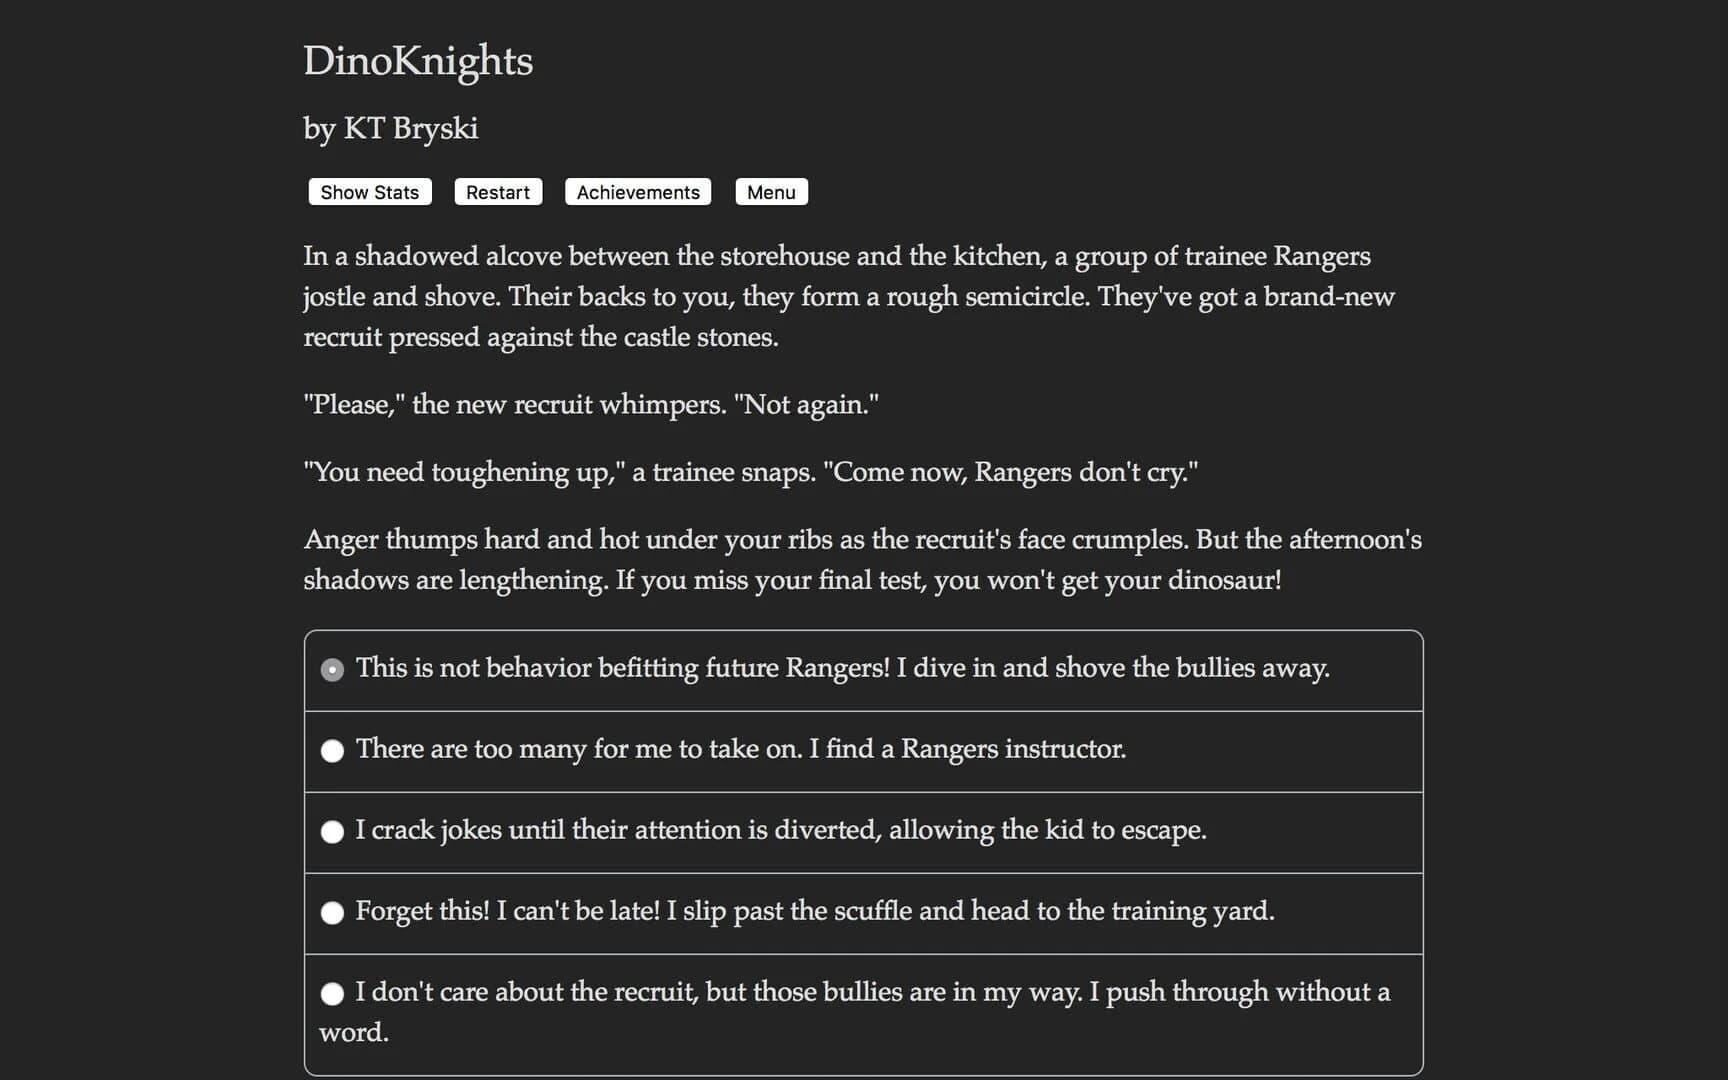1728x1080 pixels.
Task: Click the Restart button in the toolbar row
Action: (497, 192)
